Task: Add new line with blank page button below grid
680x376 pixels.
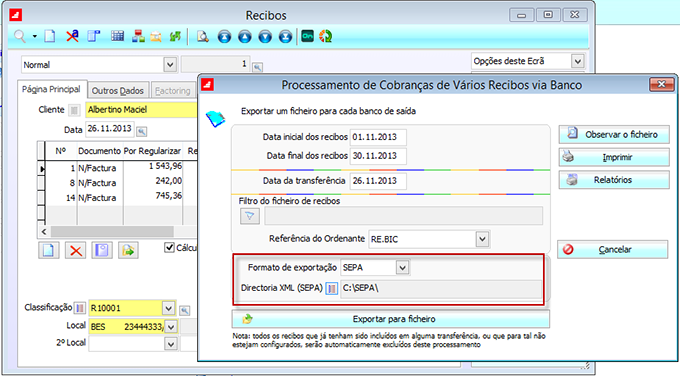Action: pos(49,250)
